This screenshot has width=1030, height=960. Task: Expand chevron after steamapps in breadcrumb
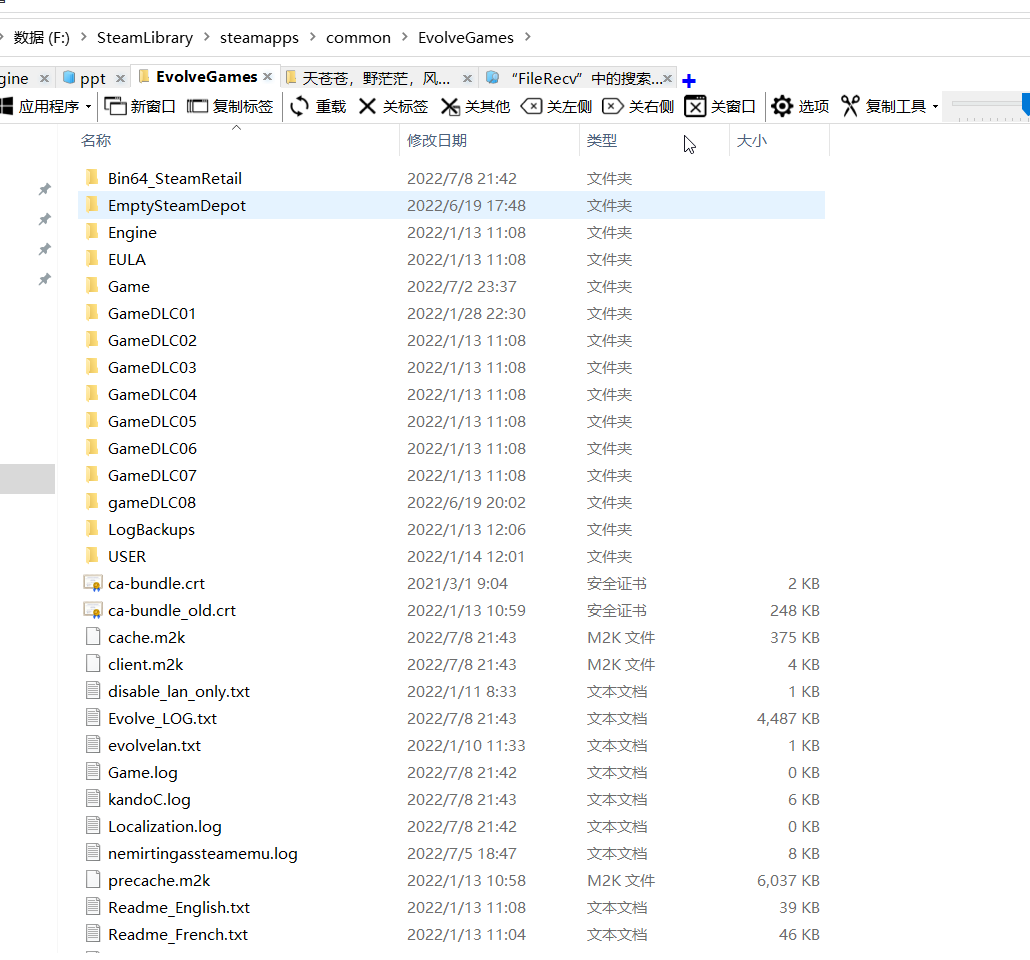pyautogui.click(x=313, y=37)
